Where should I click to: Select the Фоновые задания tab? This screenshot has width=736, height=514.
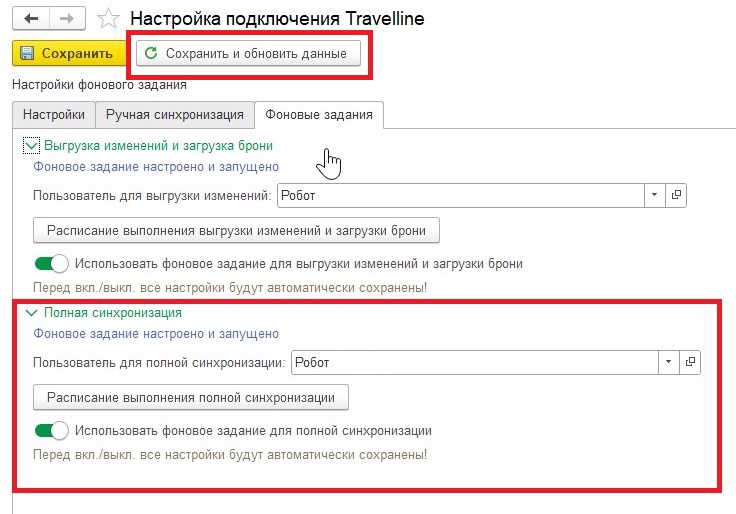[319, 115]
